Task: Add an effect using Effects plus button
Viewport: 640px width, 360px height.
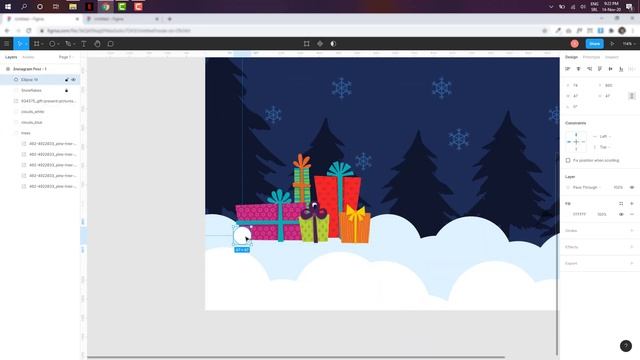Action: tap(631, 247)
